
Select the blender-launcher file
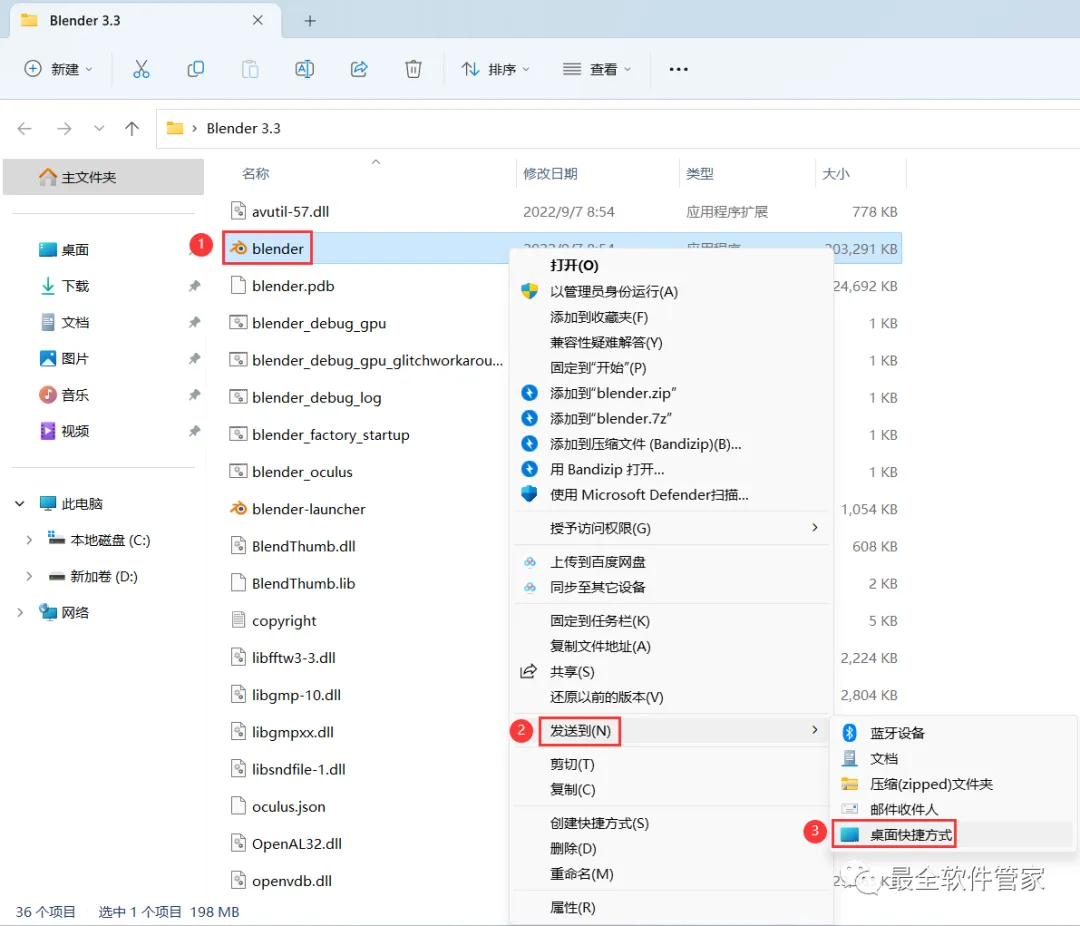click(x=309, y=509)
